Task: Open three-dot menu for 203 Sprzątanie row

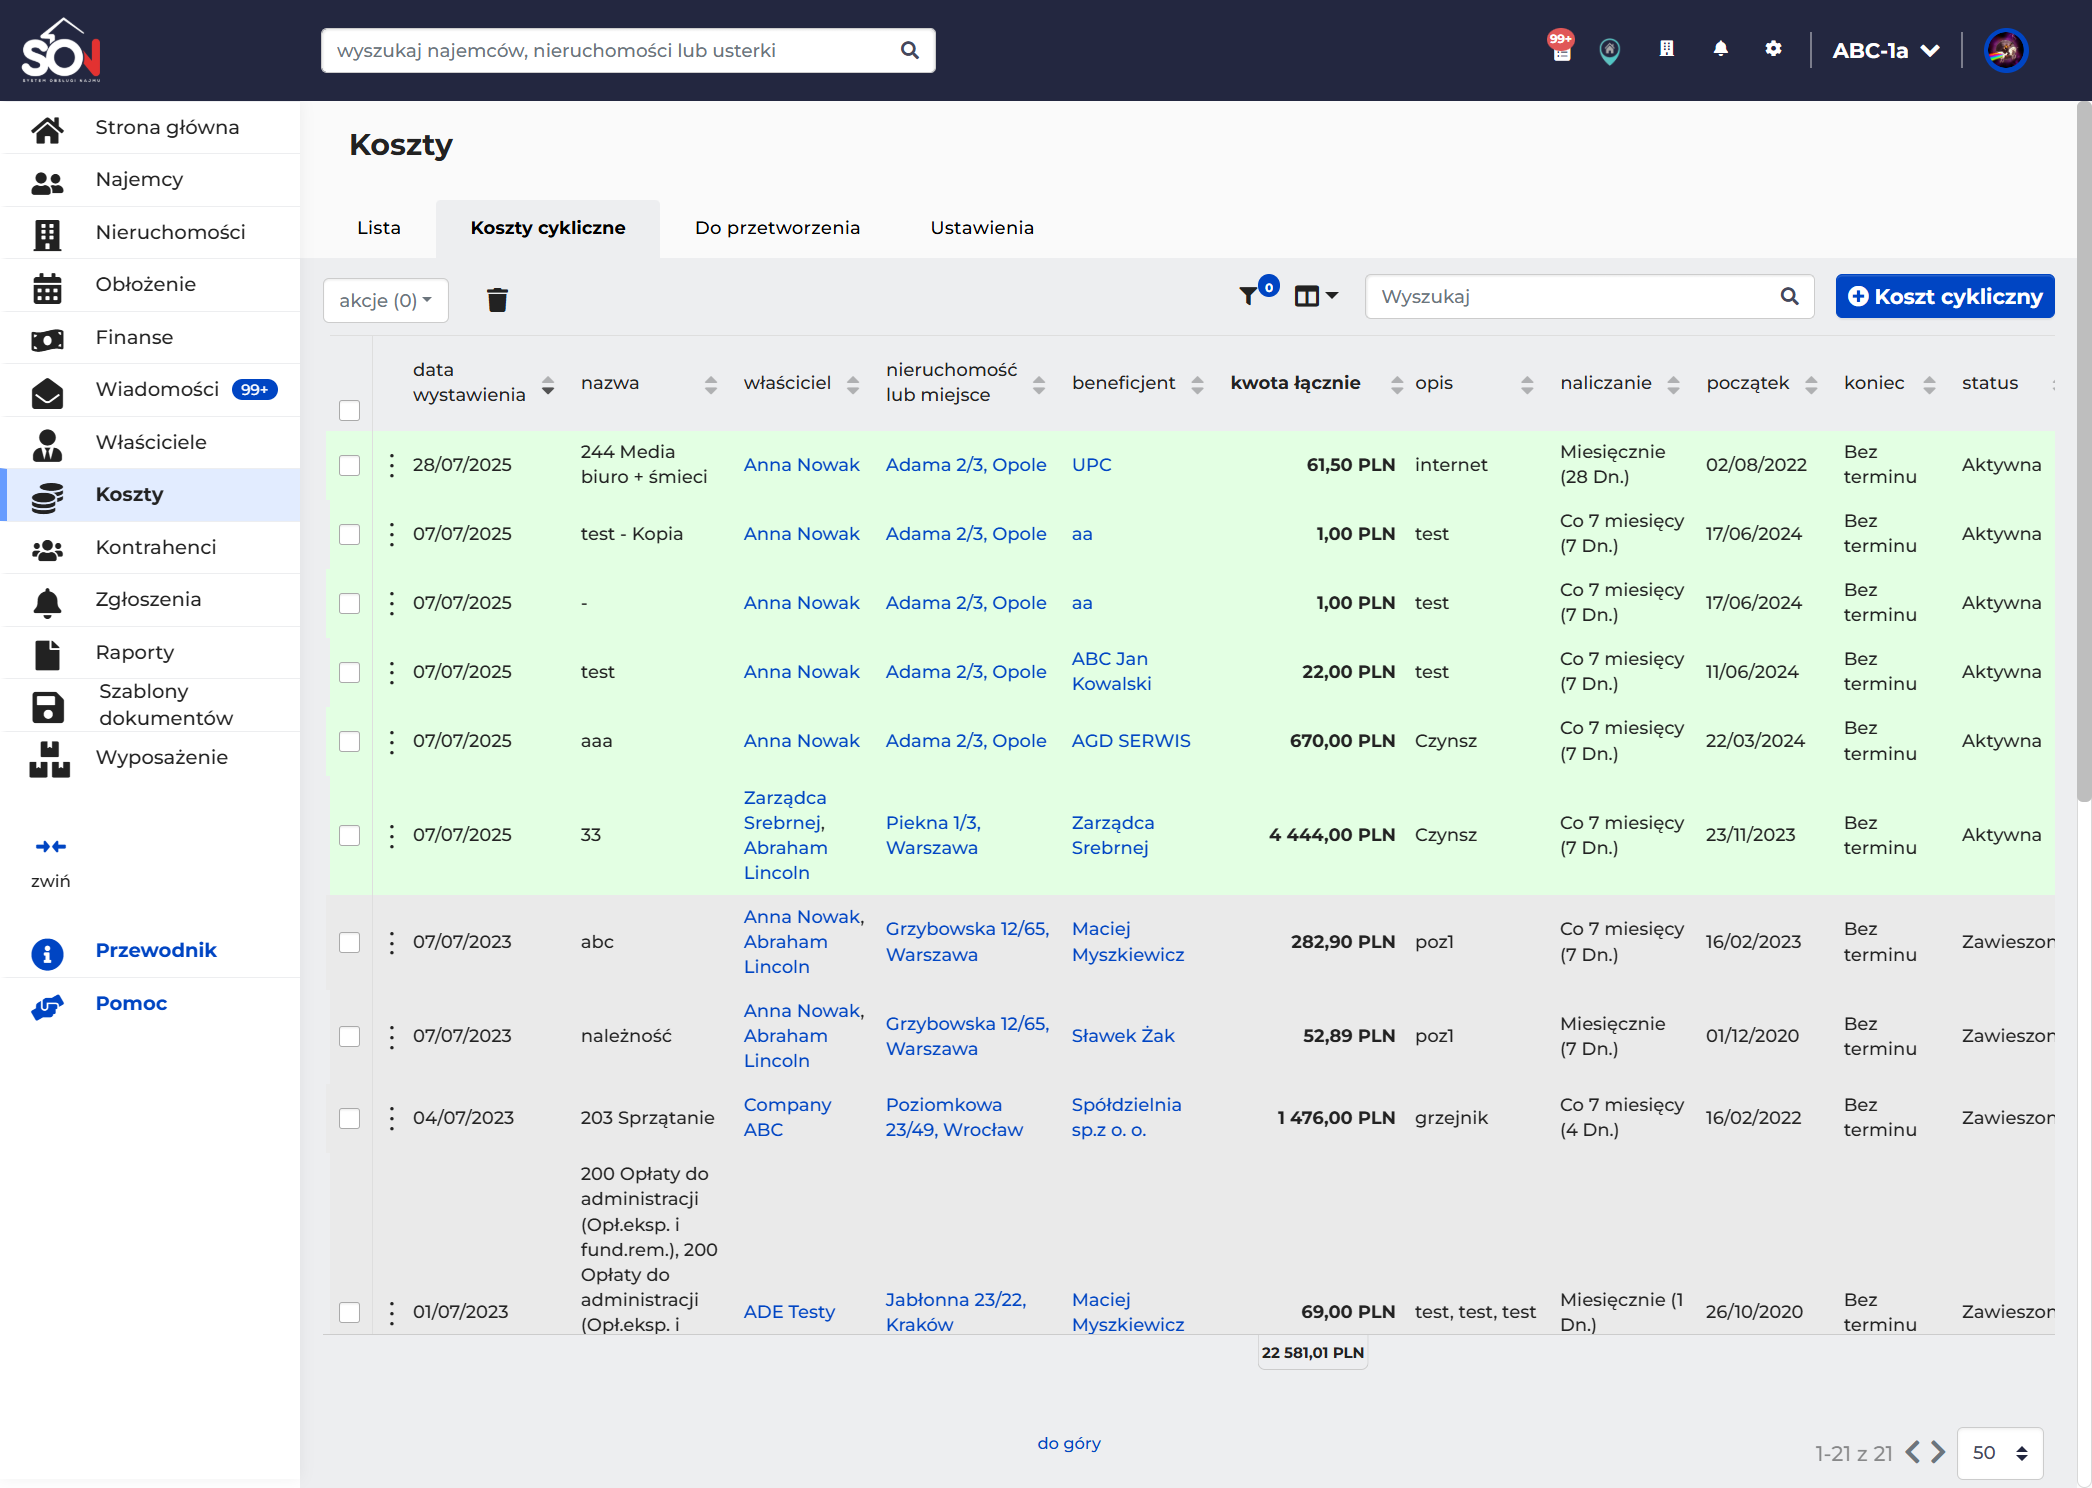Action: pyautogui.click(x=391, y=1118)
